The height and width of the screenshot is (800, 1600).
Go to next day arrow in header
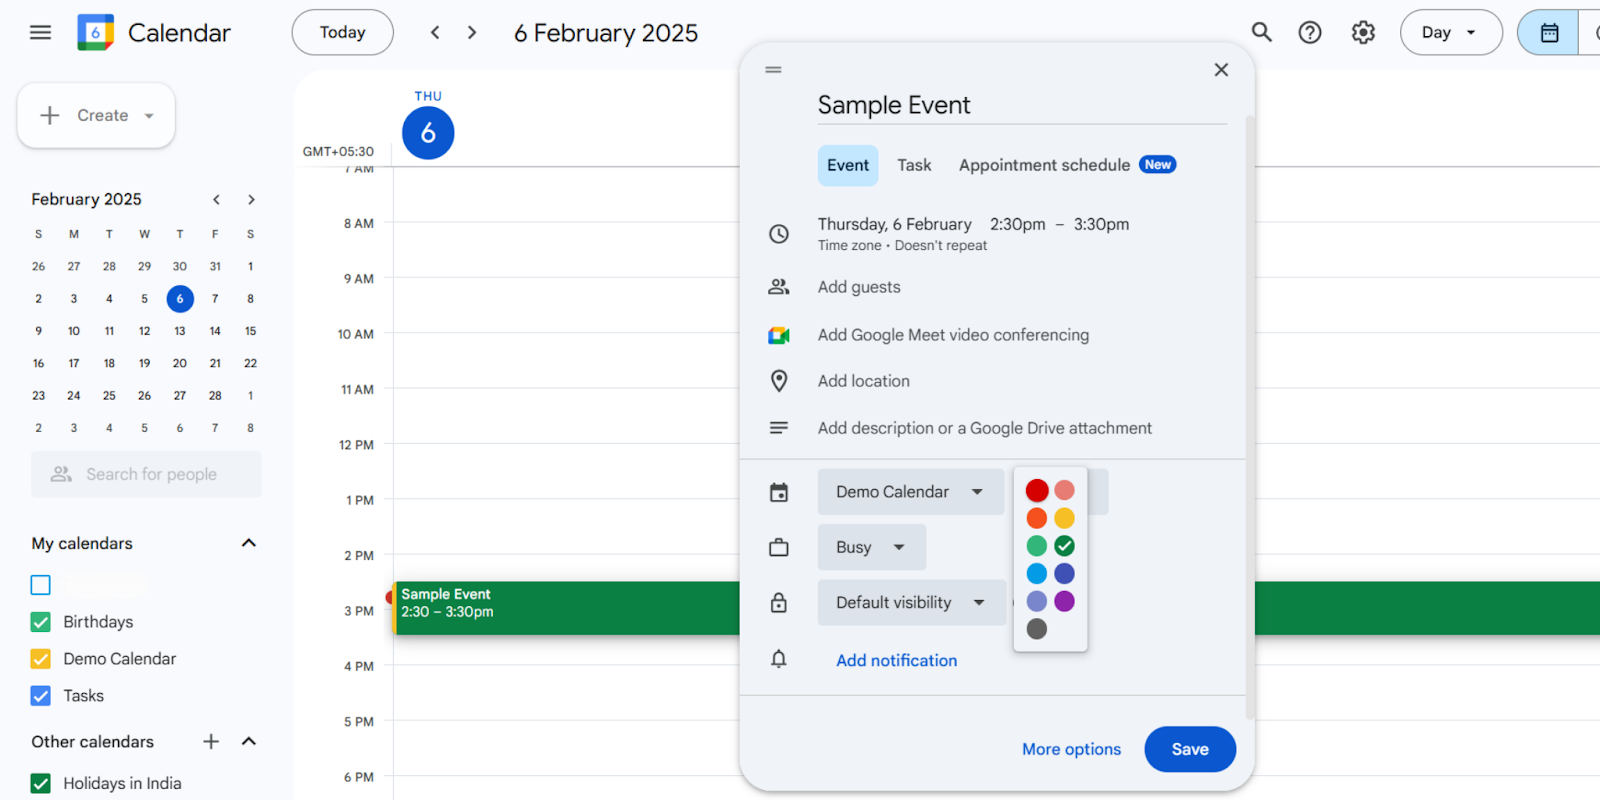click(x=472, y=32)
